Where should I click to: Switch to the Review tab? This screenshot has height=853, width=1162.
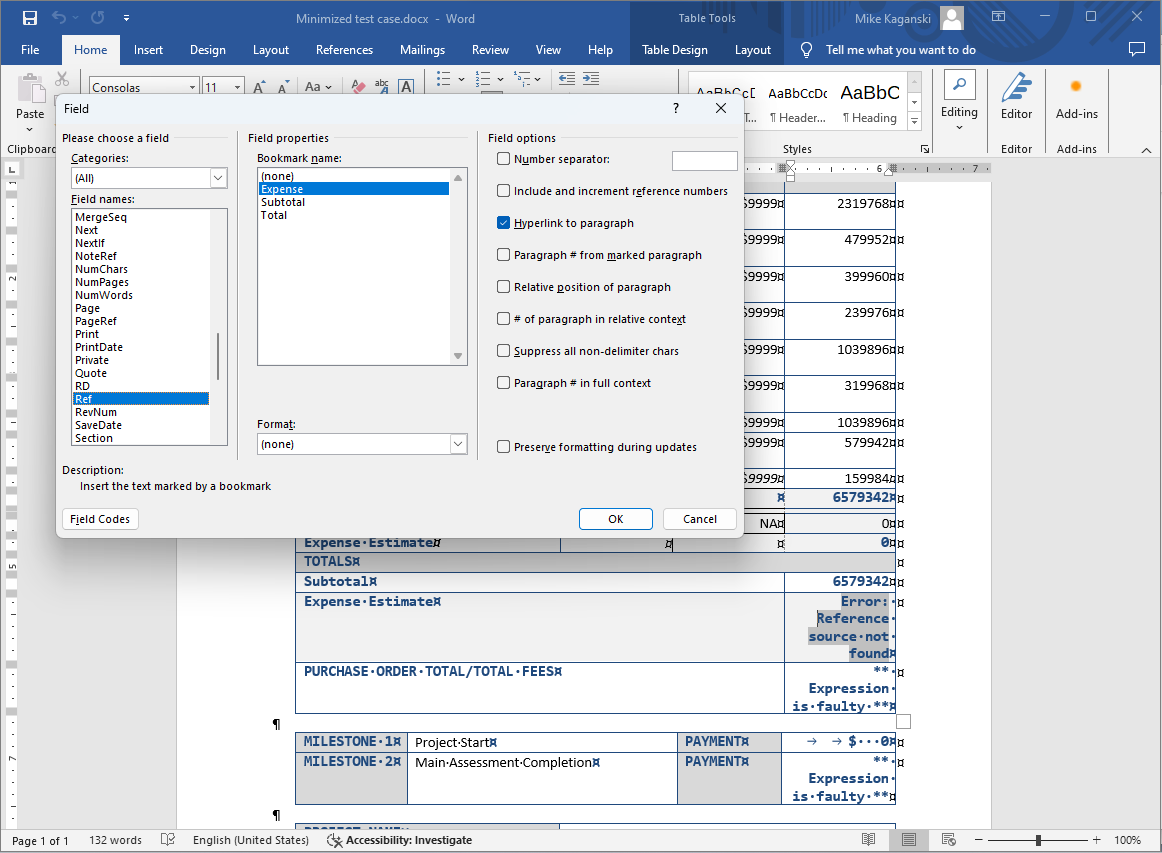(x=491, y=50)
